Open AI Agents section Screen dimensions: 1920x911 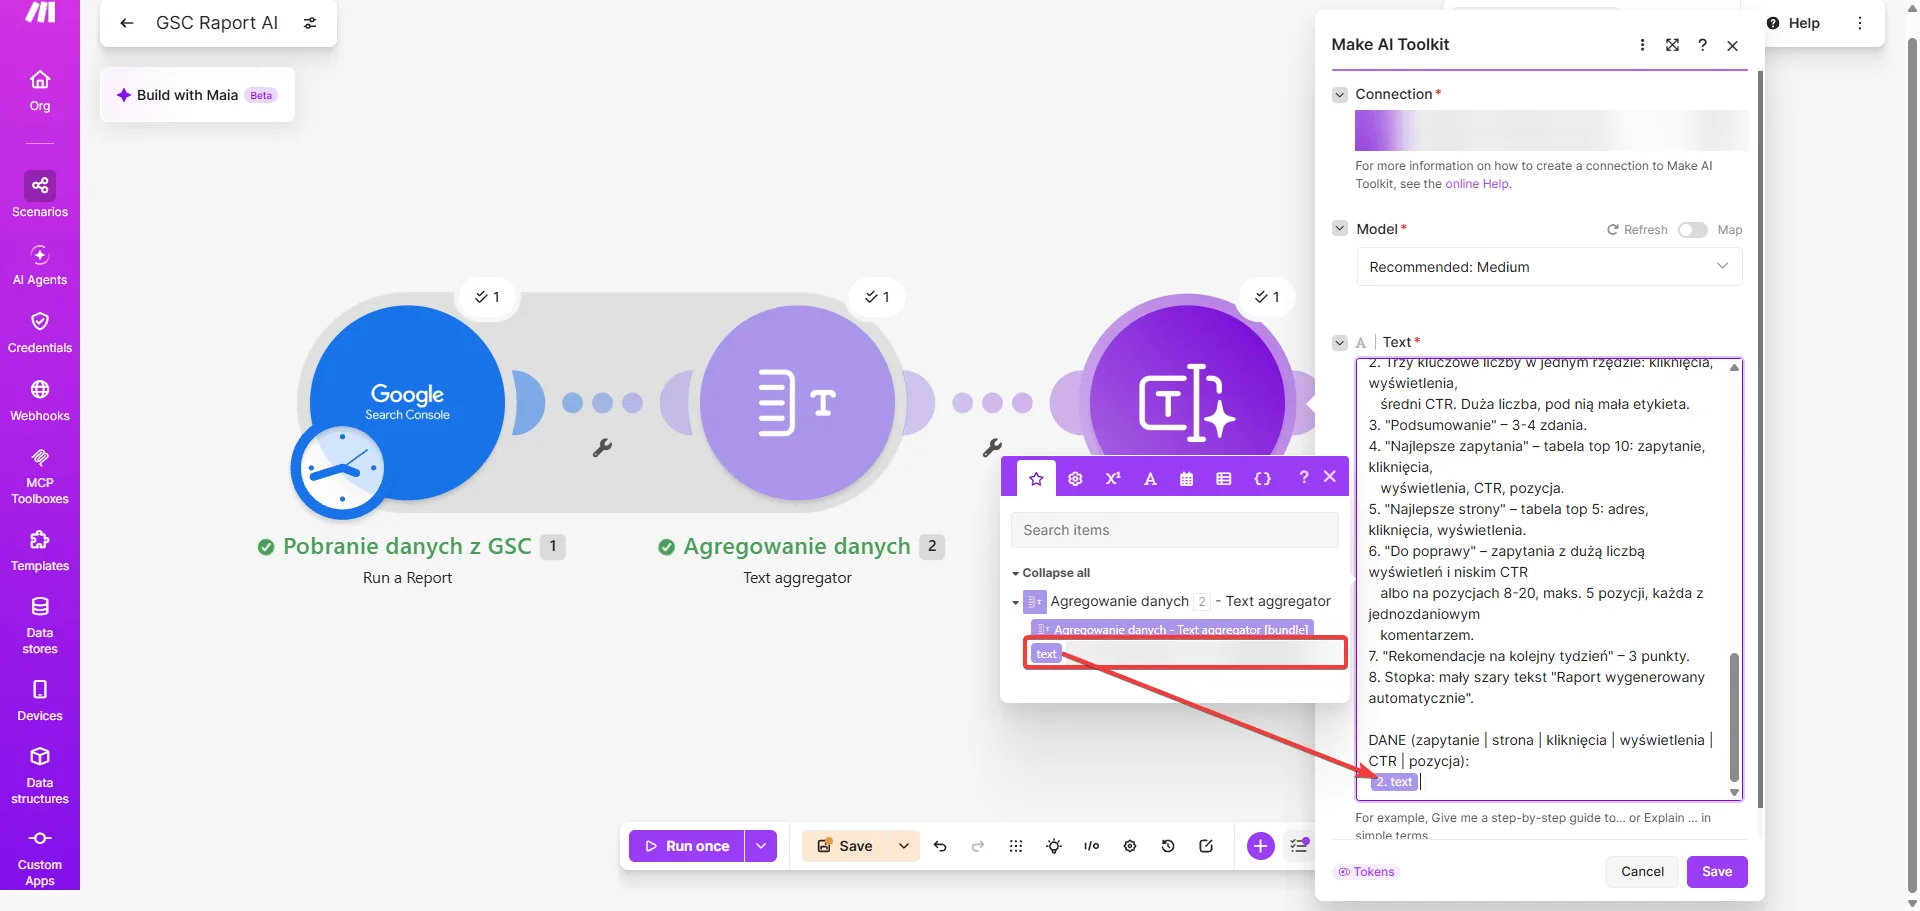[x=40, y=265]
